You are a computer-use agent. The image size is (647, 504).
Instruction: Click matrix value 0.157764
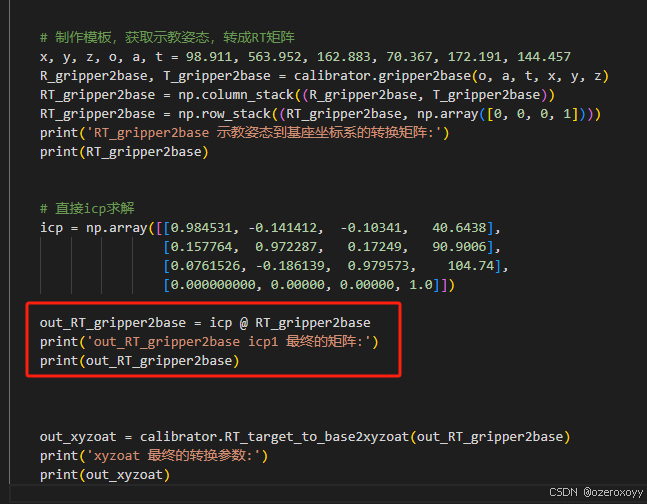pyautogui.click(x=201, y=247)
